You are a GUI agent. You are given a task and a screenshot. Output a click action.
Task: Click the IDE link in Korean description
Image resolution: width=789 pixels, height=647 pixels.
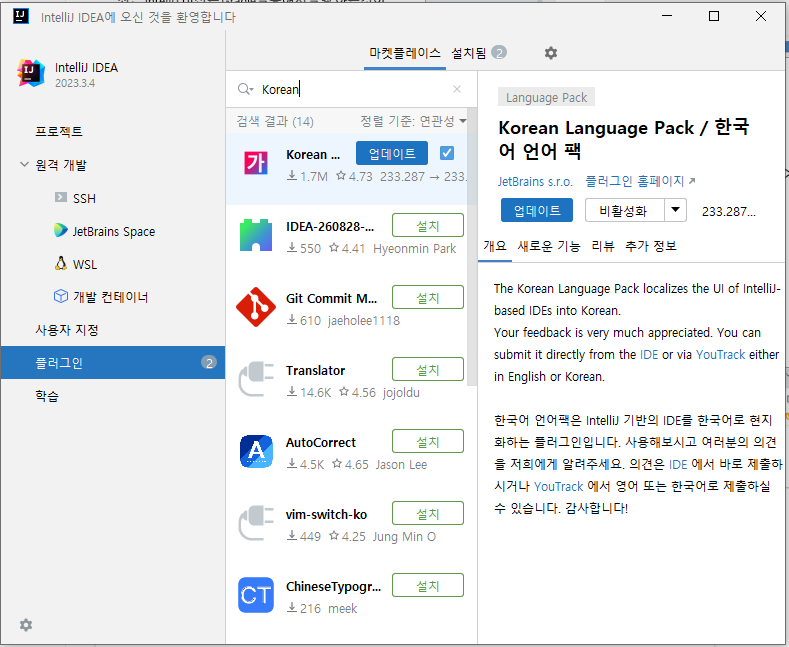click(678, 464)
